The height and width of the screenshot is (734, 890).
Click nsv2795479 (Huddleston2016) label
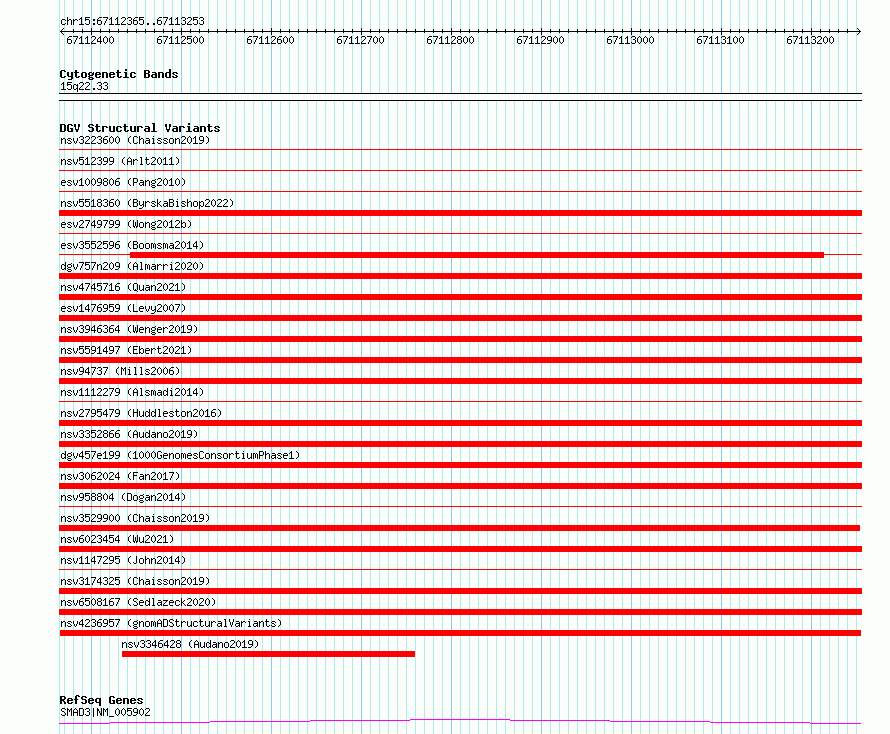point(141,413)
